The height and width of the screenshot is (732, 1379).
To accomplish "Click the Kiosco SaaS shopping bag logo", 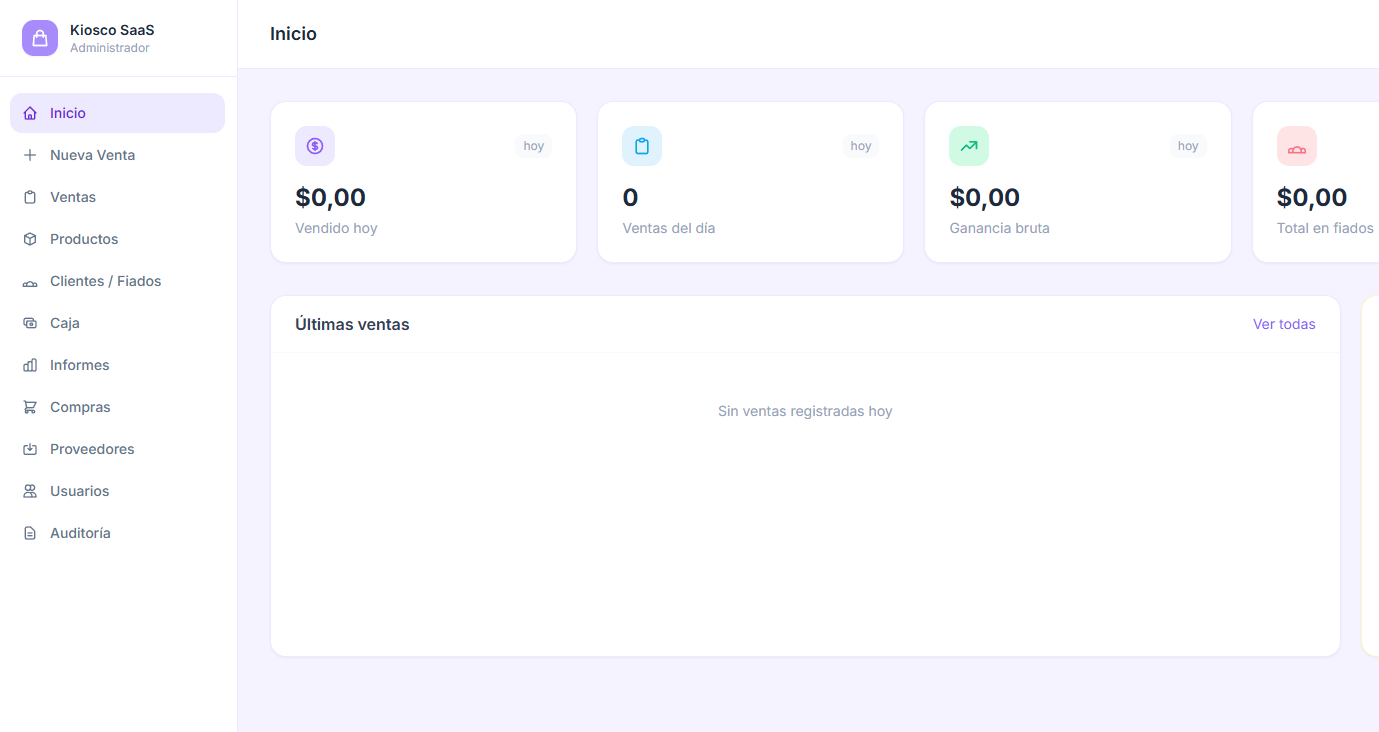I will click(x=40, y=38).
